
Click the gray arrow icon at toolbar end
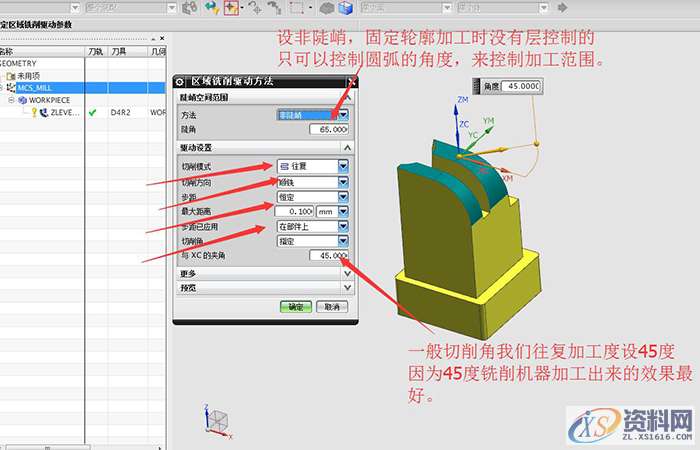coord(562,8)
